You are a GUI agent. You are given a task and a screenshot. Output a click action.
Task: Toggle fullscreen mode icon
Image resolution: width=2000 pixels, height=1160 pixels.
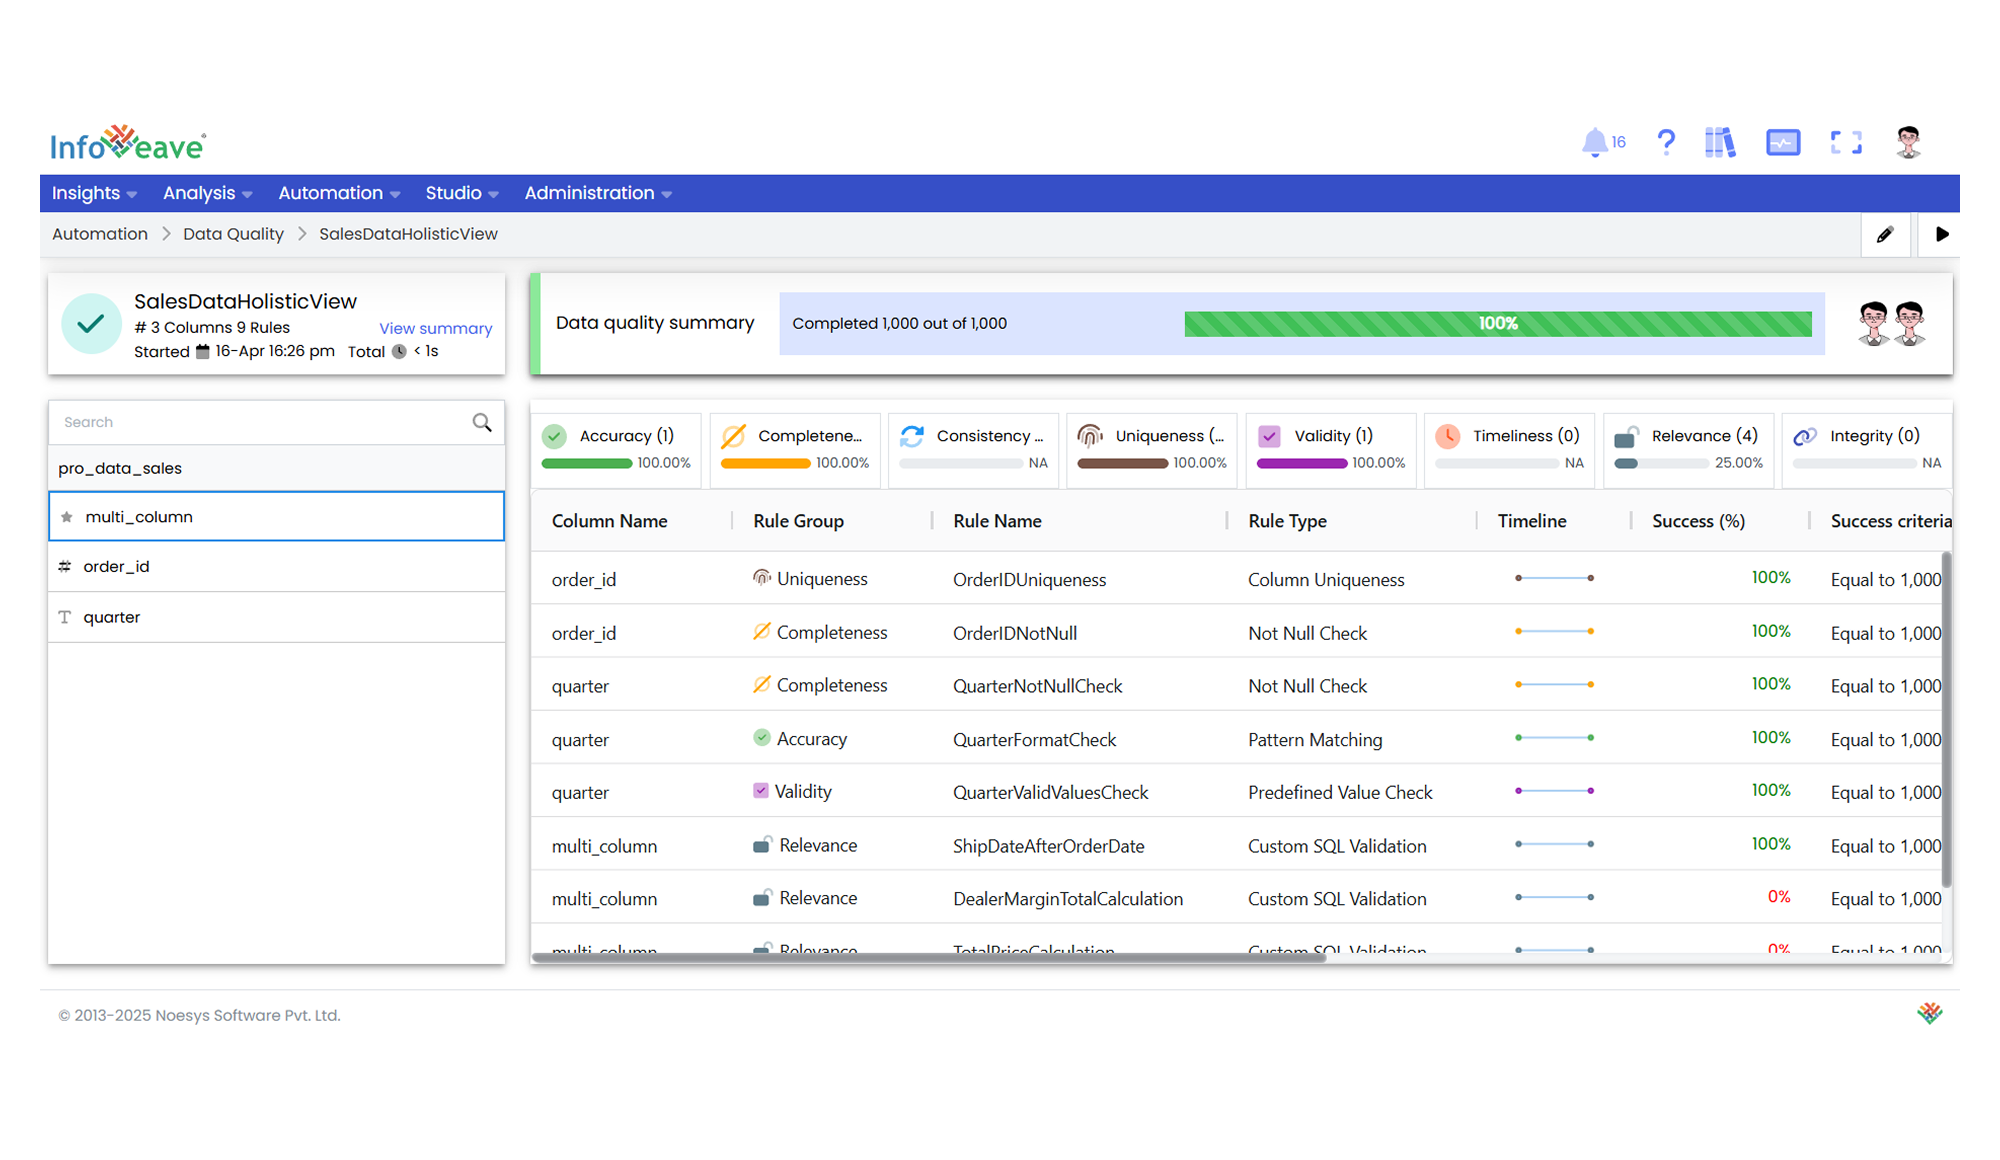(x=1846, y=143)
